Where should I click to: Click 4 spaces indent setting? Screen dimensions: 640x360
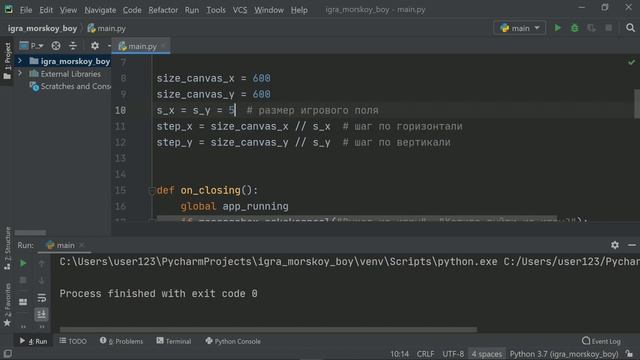tap(487, 354)
